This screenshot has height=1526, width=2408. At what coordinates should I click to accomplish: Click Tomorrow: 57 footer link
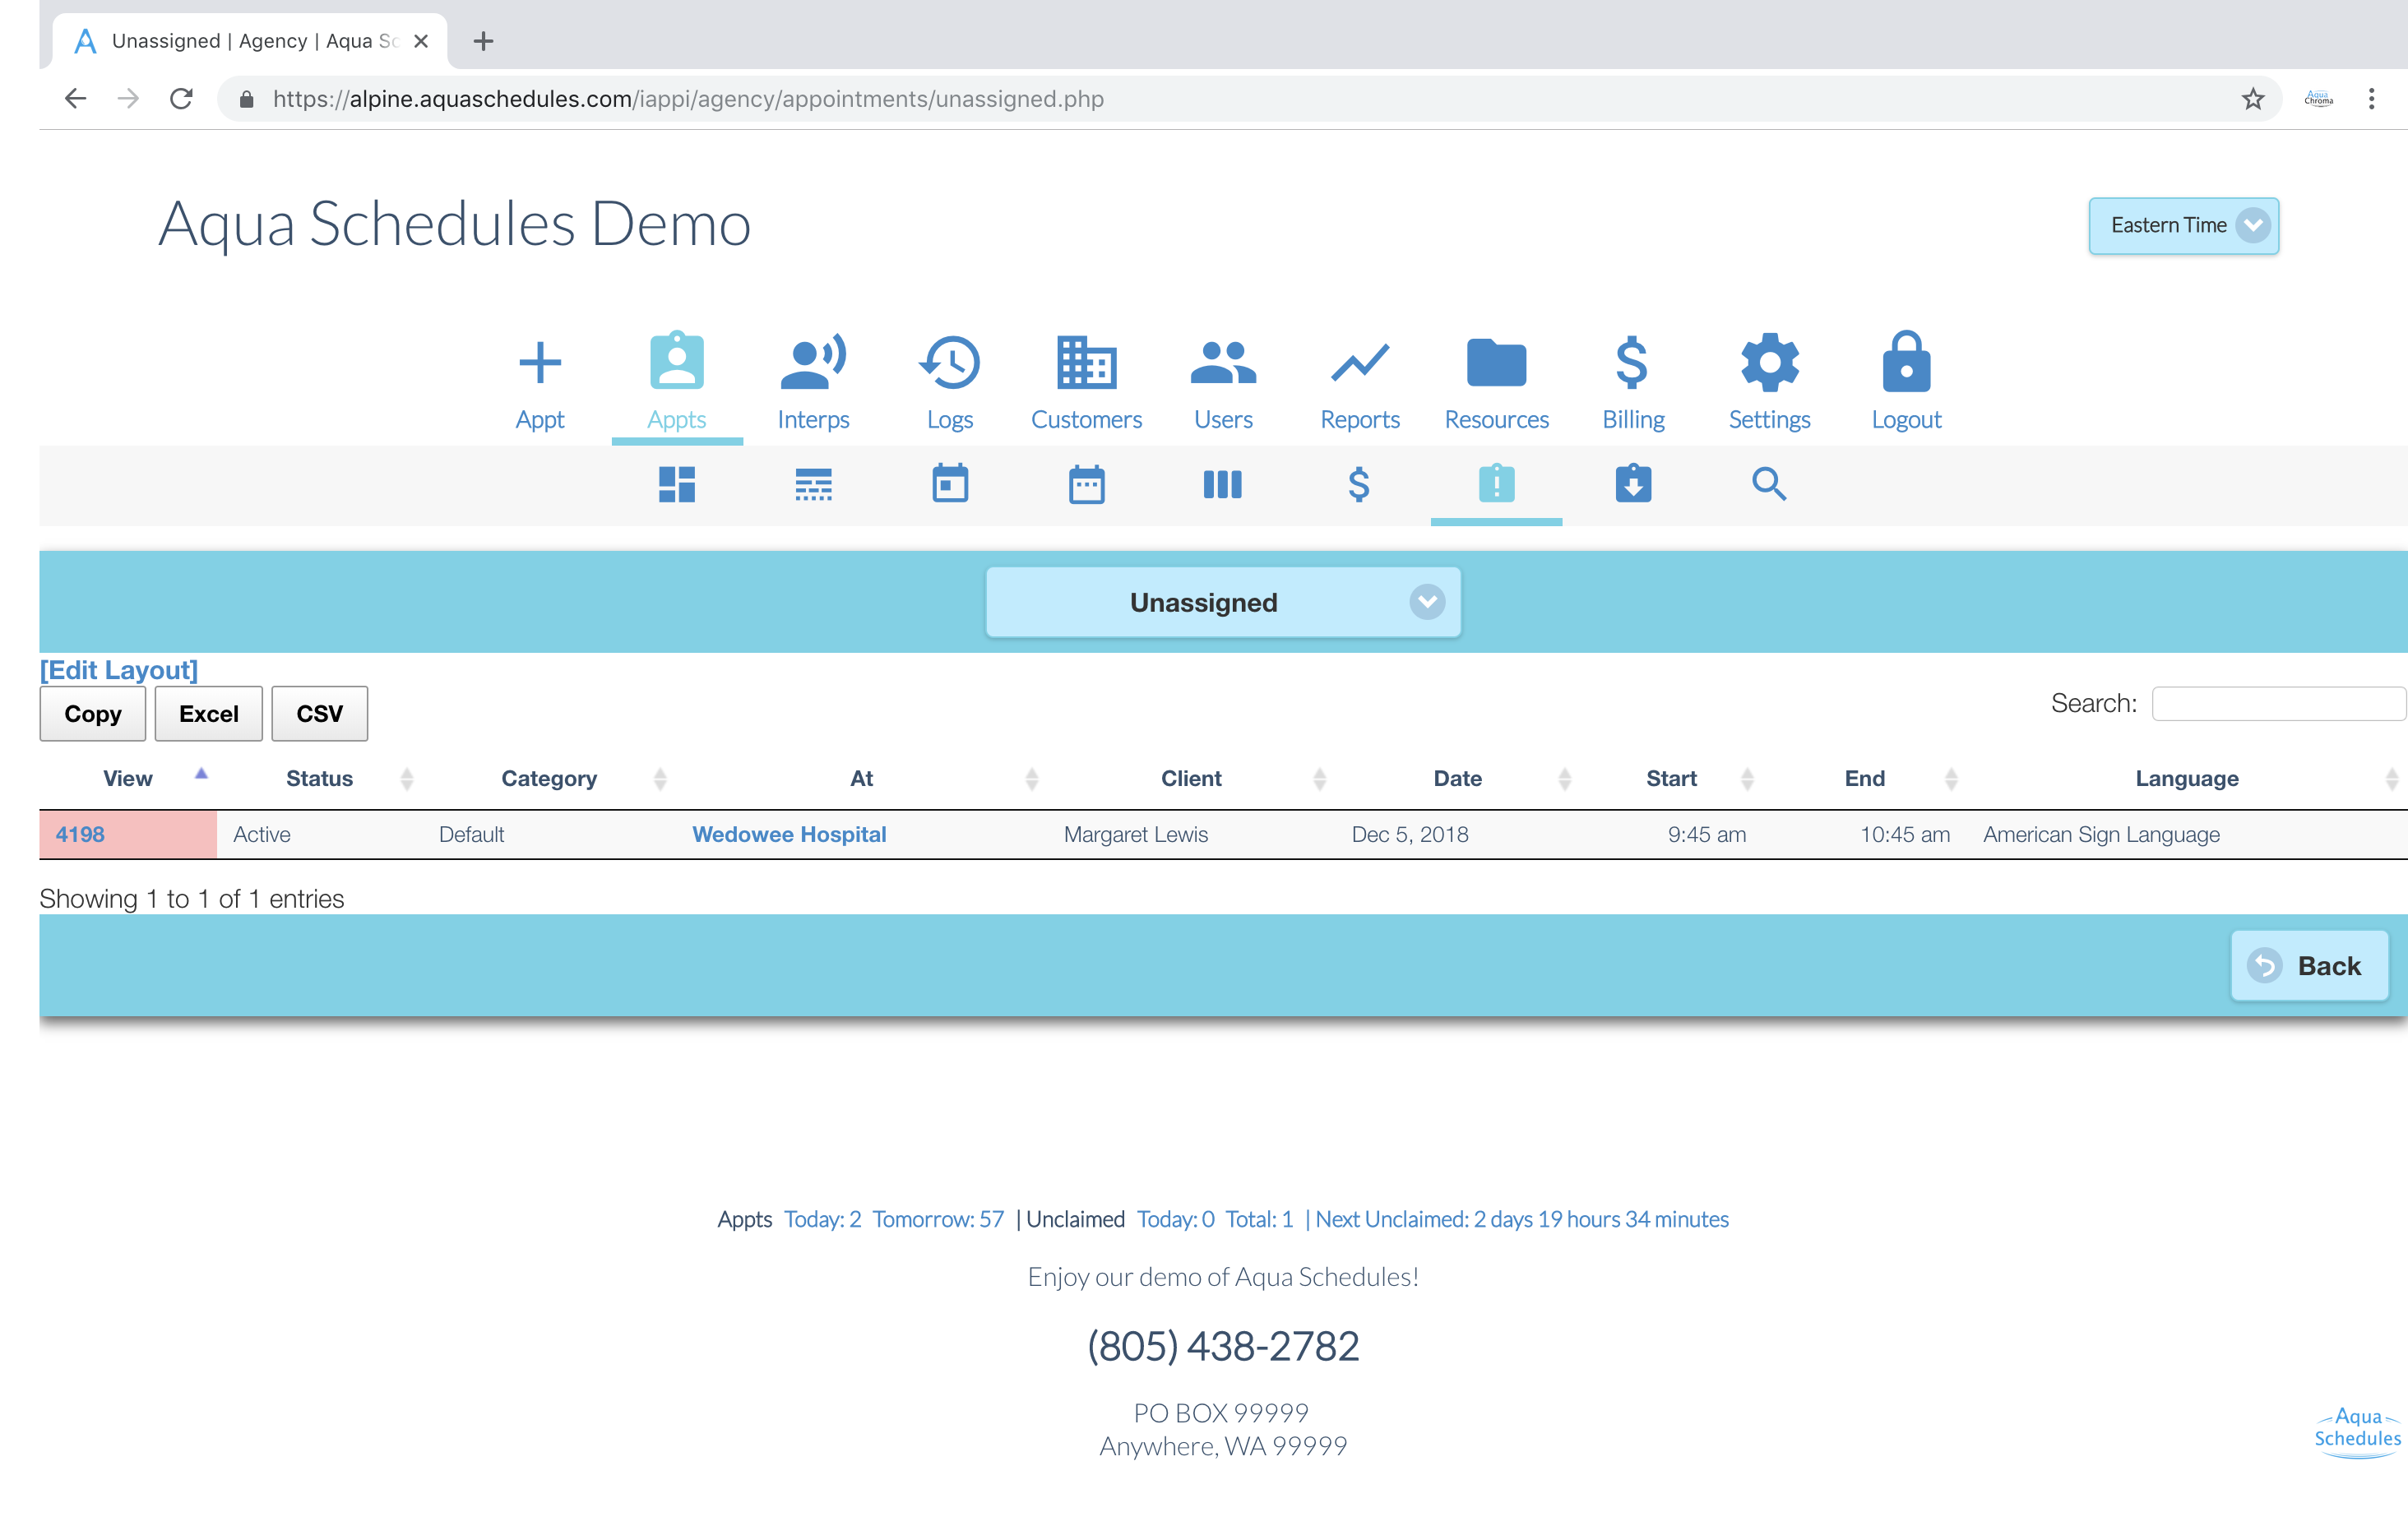938,1220
